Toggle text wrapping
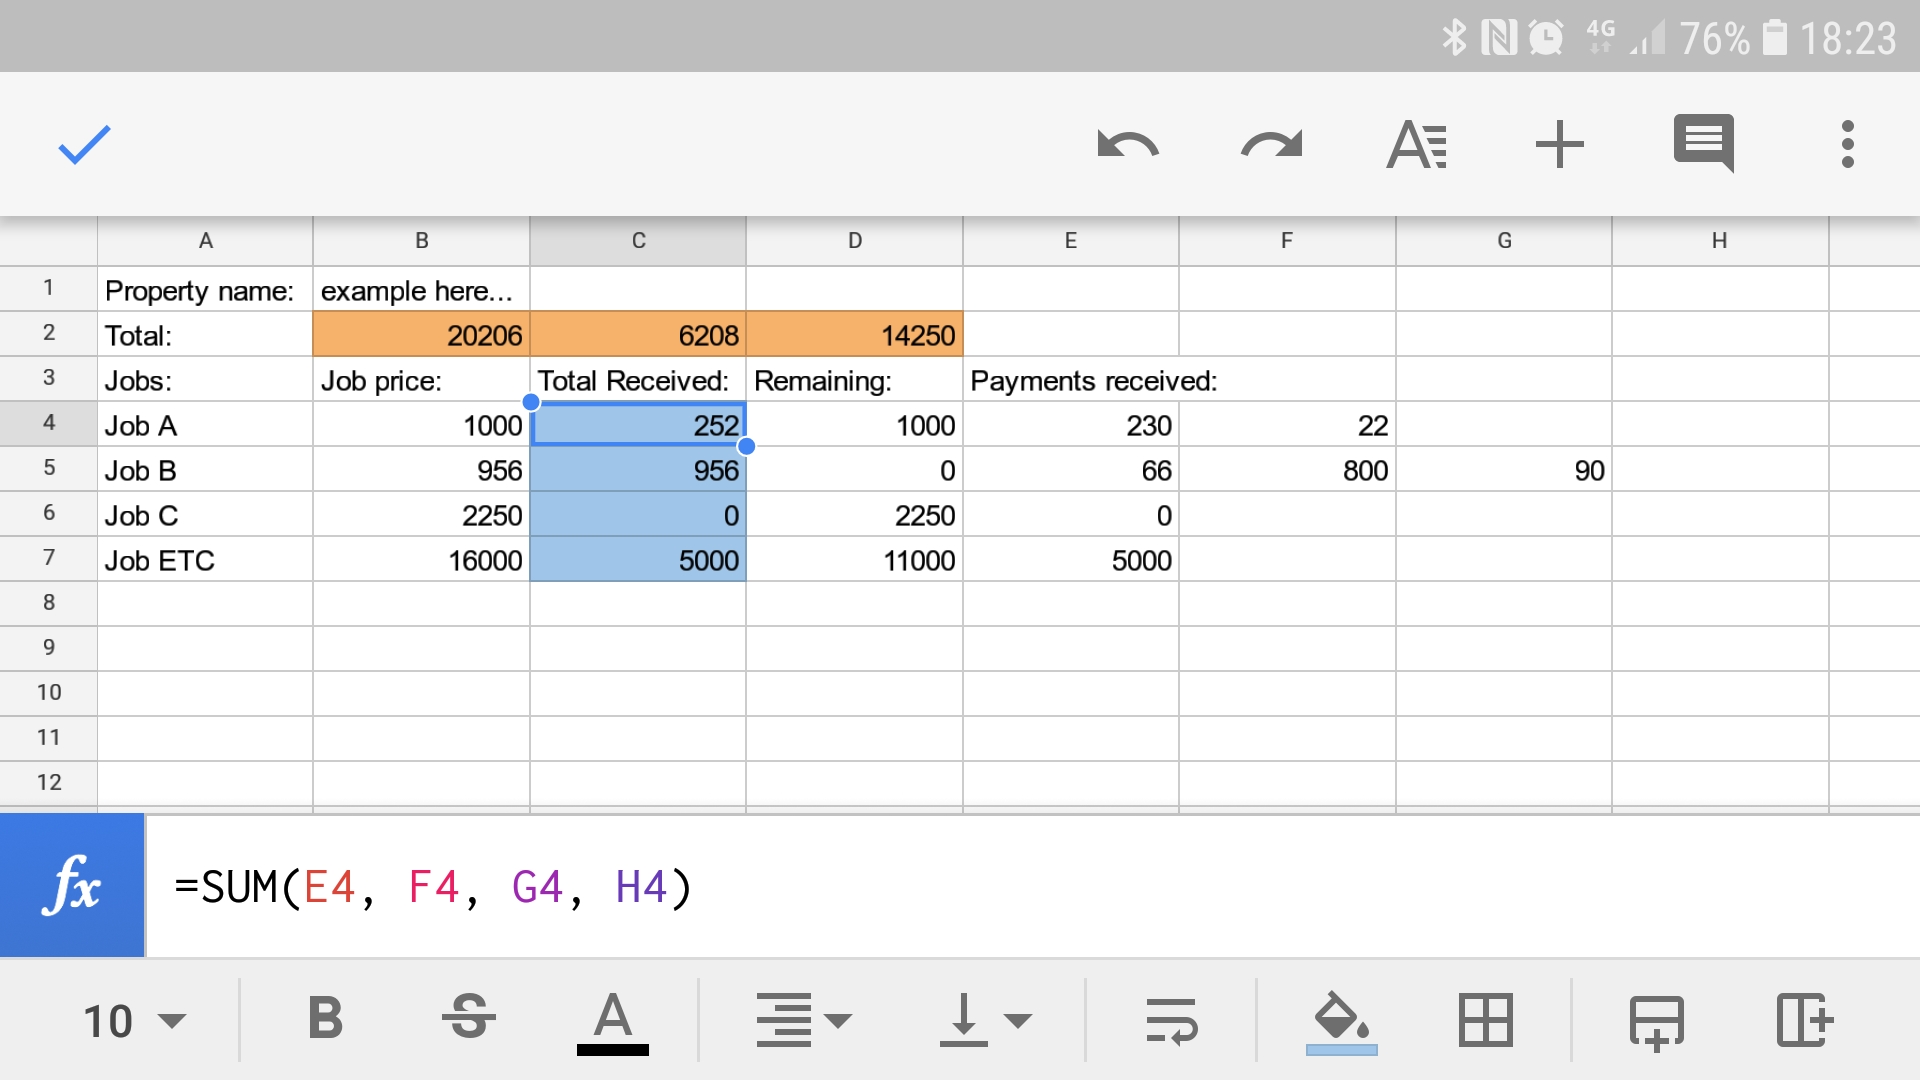The width and height of the screenshot is (1920, 1080). (1171, 1020)
